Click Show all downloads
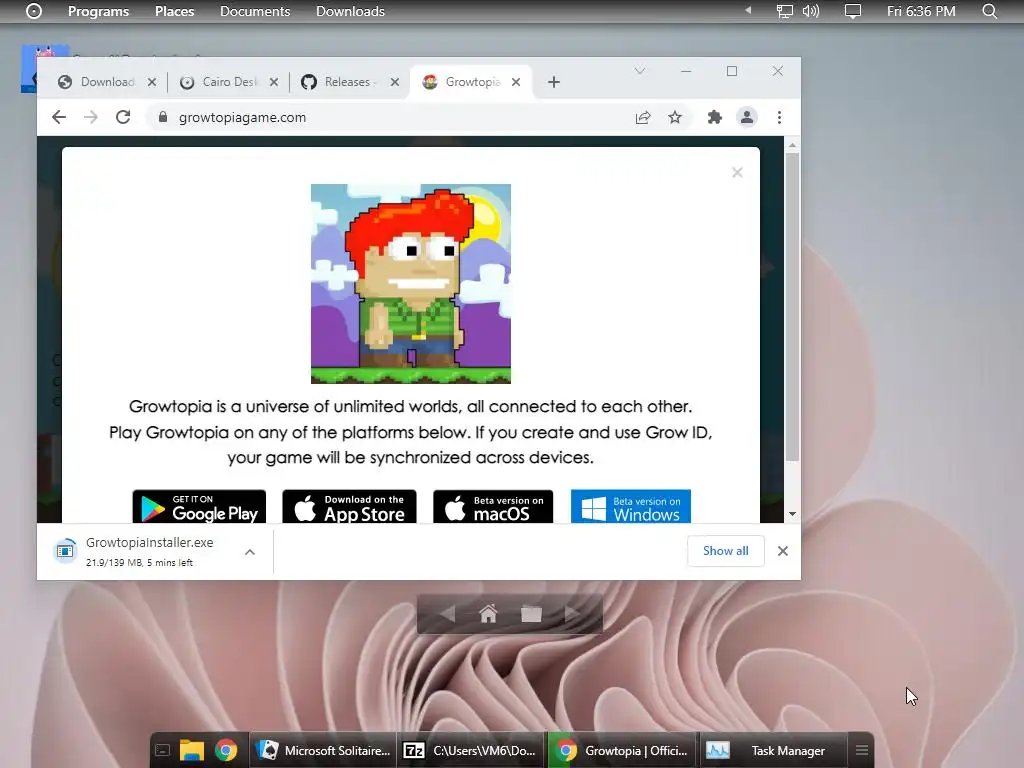The height and width of the screenshot is (768, 1024). pos(726,551)
